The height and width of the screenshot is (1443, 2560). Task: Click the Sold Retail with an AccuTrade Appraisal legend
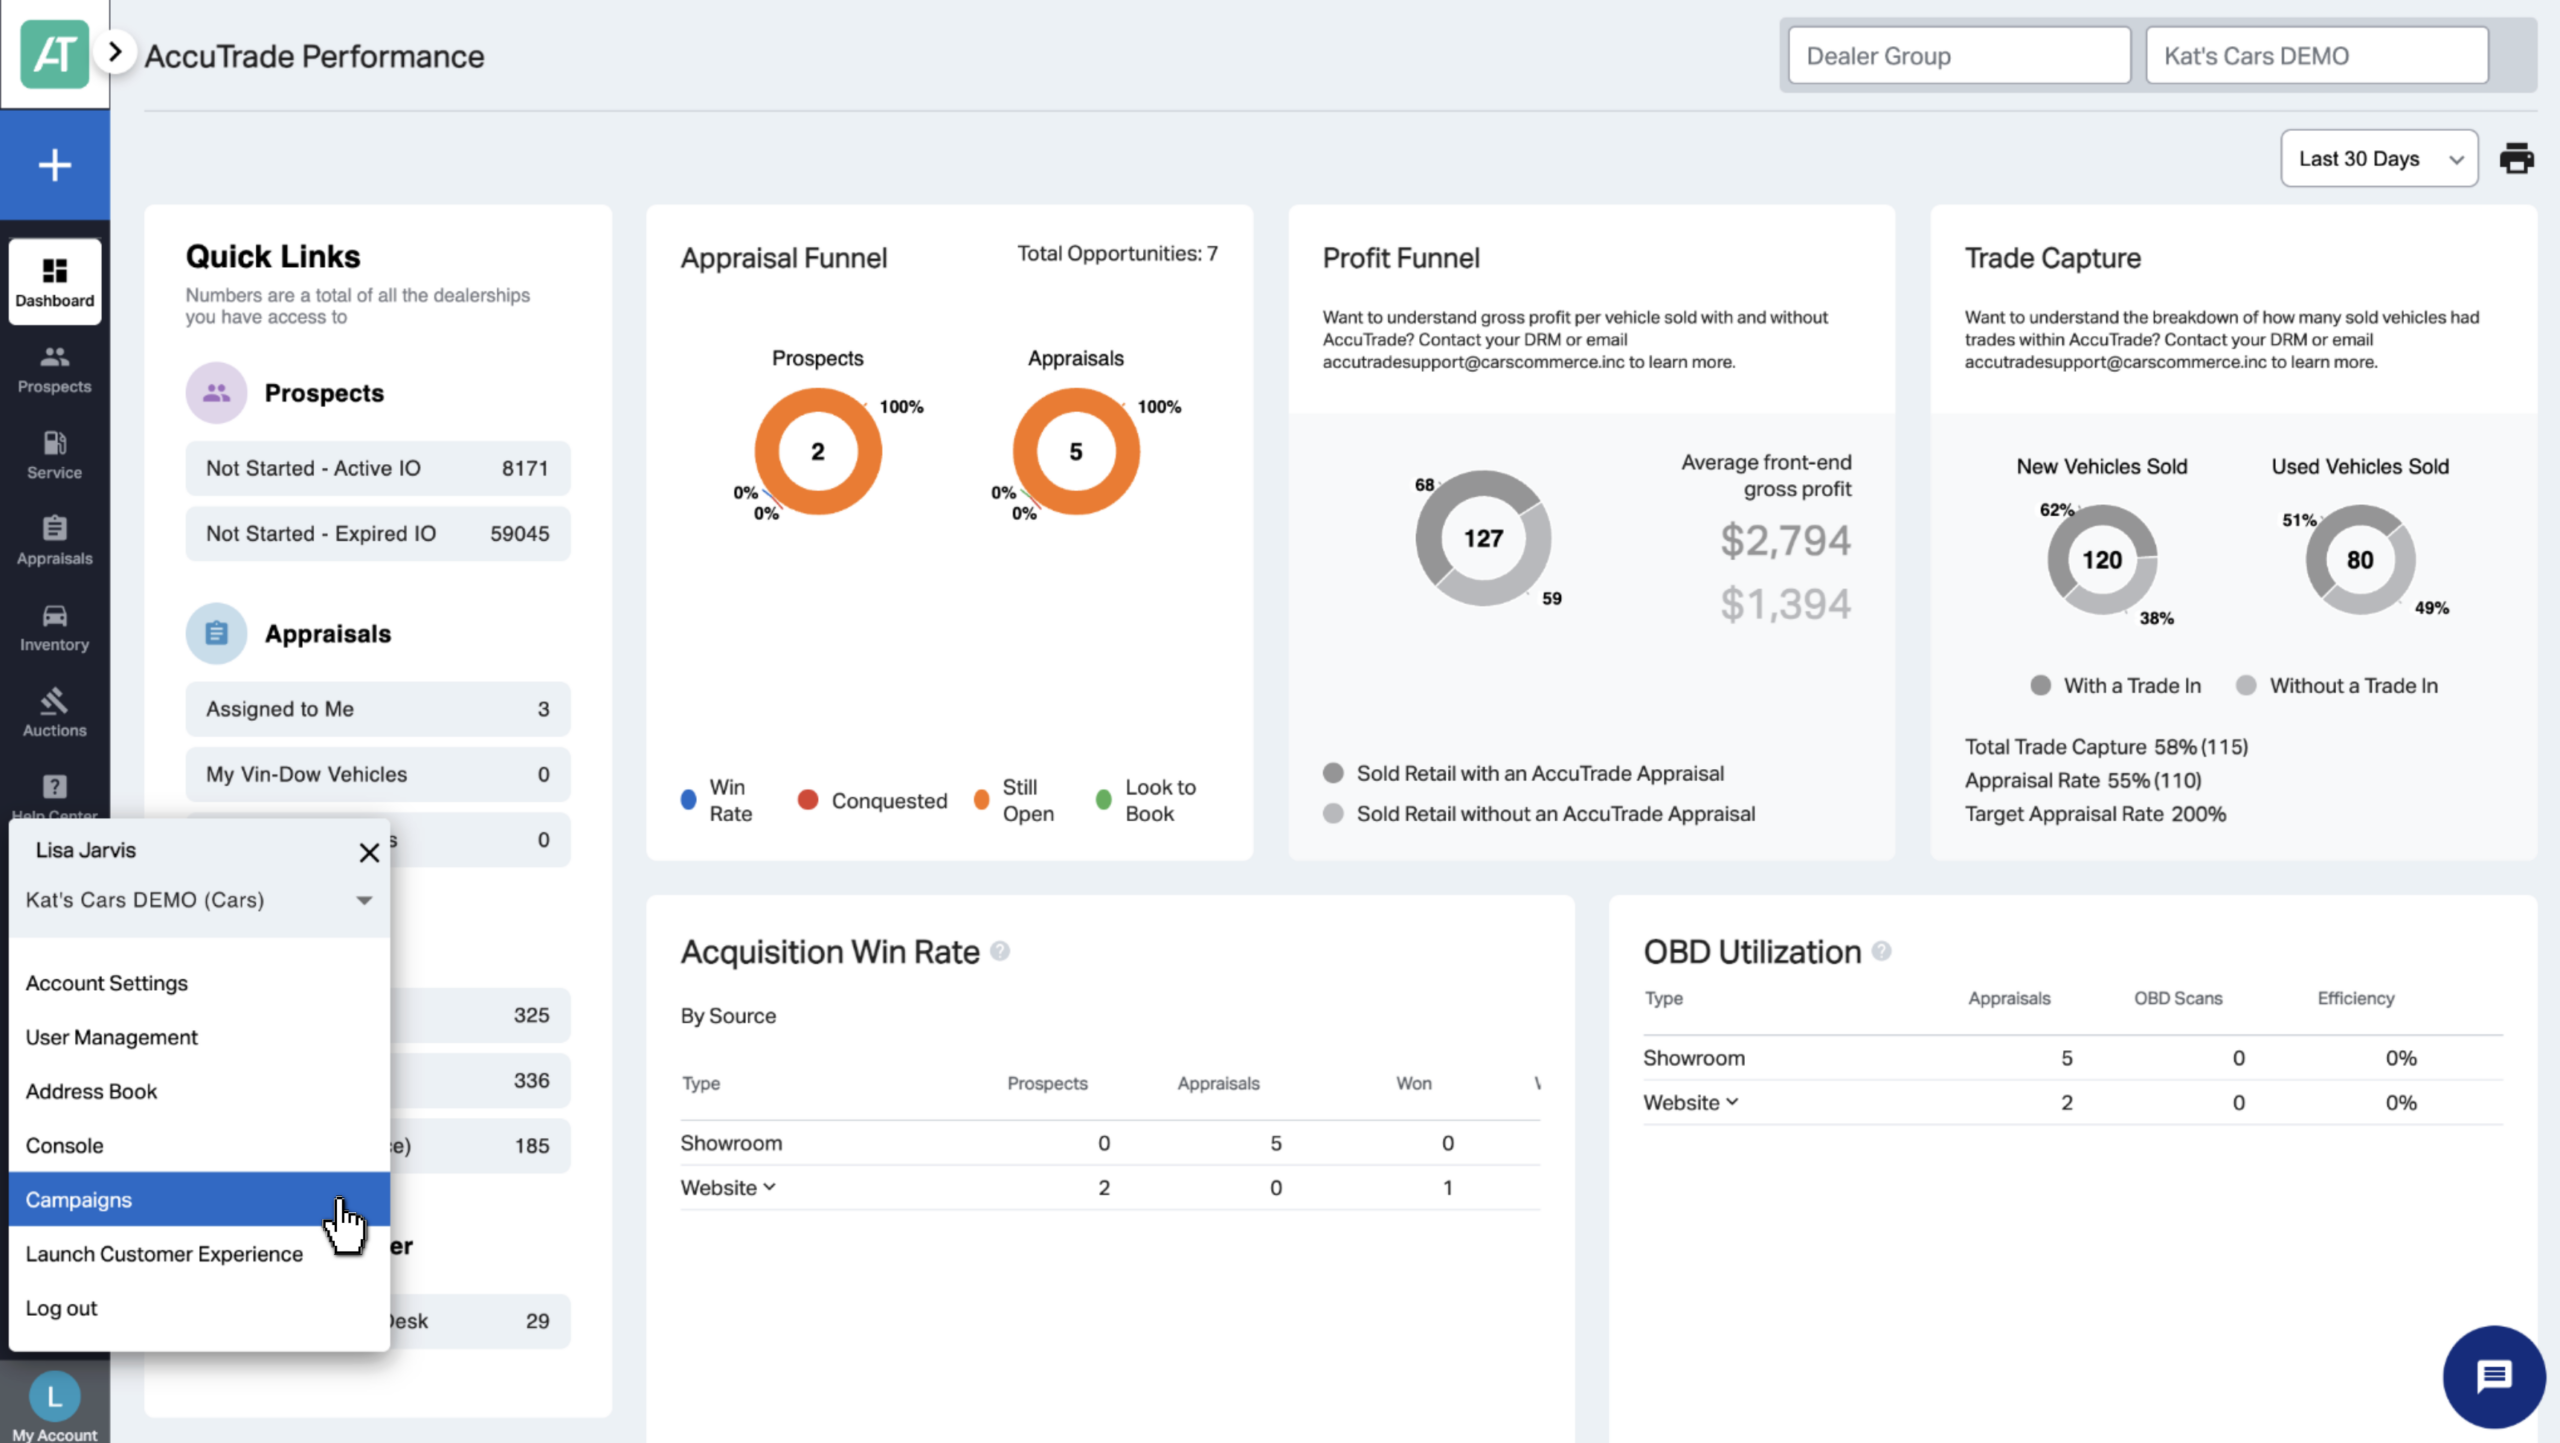[1523, 773]
